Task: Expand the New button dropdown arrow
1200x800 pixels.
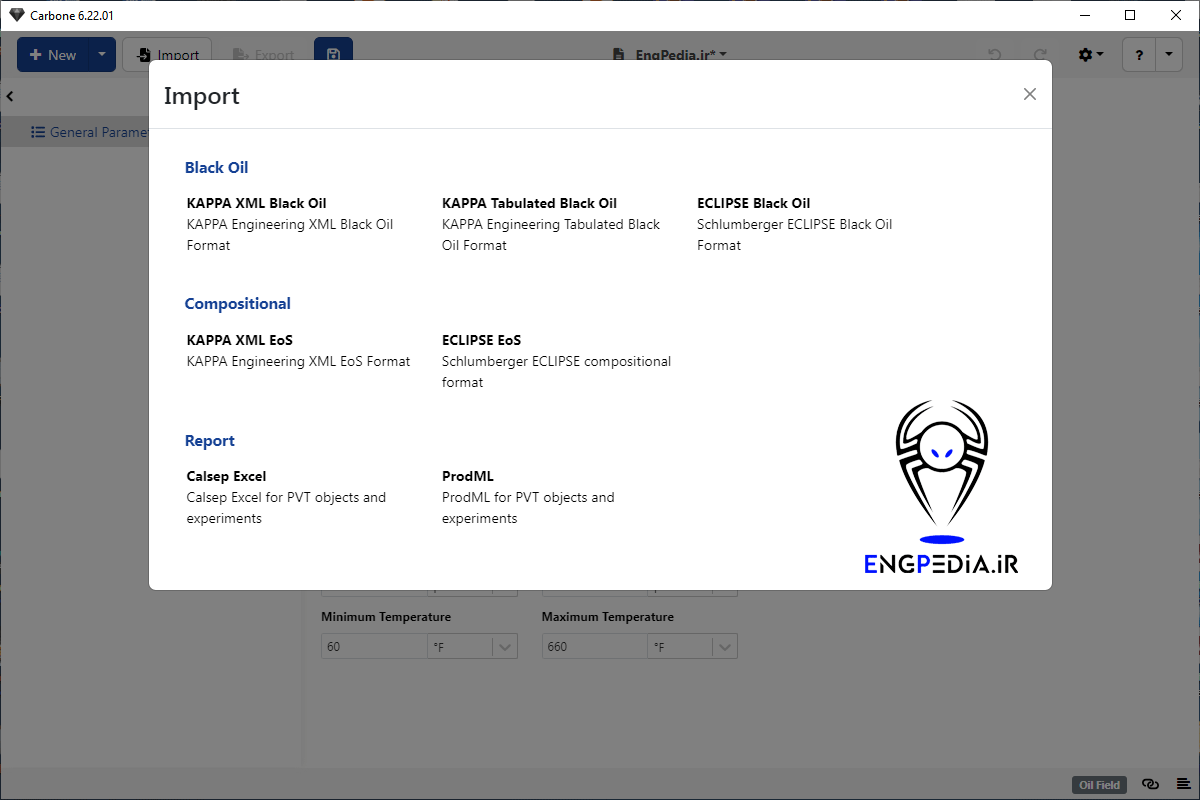Action: [101, 55]
